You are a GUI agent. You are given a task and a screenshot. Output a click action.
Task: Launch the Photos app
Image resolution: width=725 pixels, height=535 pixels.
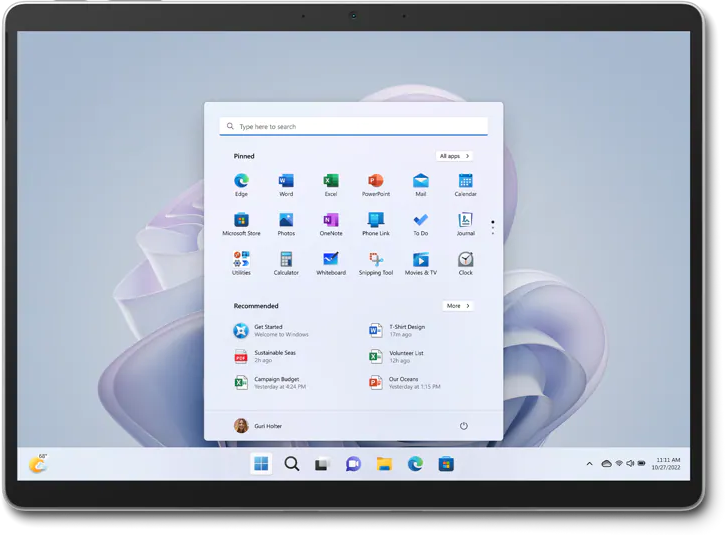(x=286, y=224)
